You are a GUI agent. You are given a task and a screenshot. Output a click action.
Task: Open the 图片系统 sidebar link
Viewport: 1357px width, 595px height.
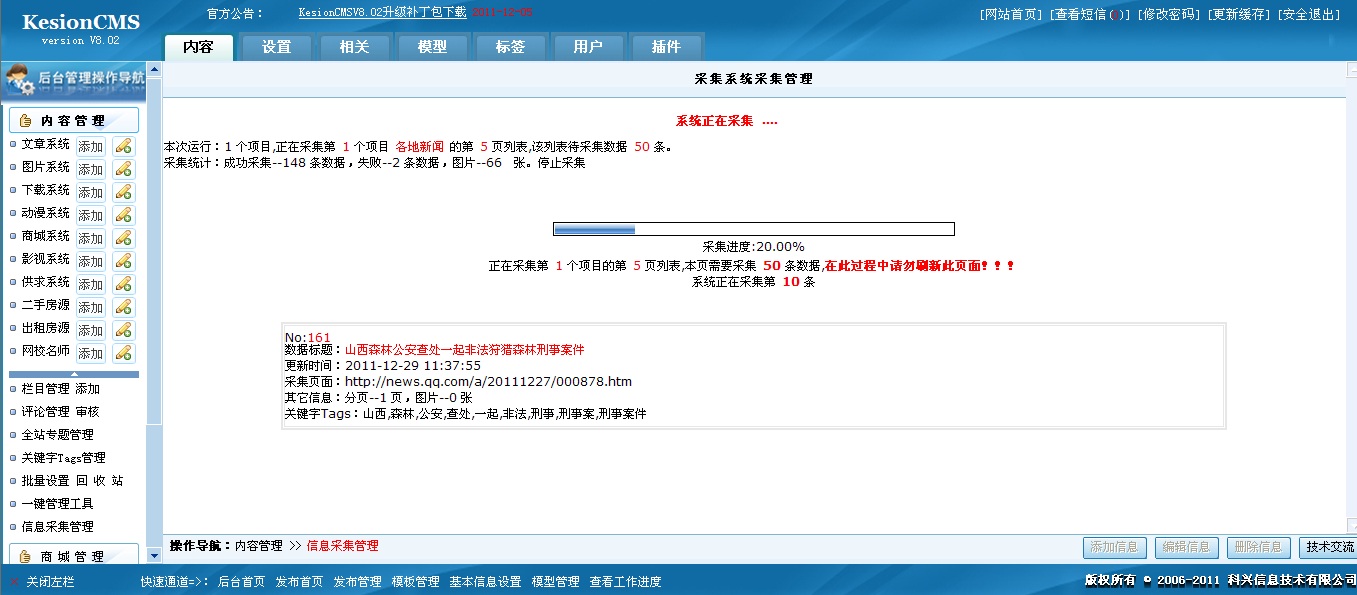coord(46,168)
